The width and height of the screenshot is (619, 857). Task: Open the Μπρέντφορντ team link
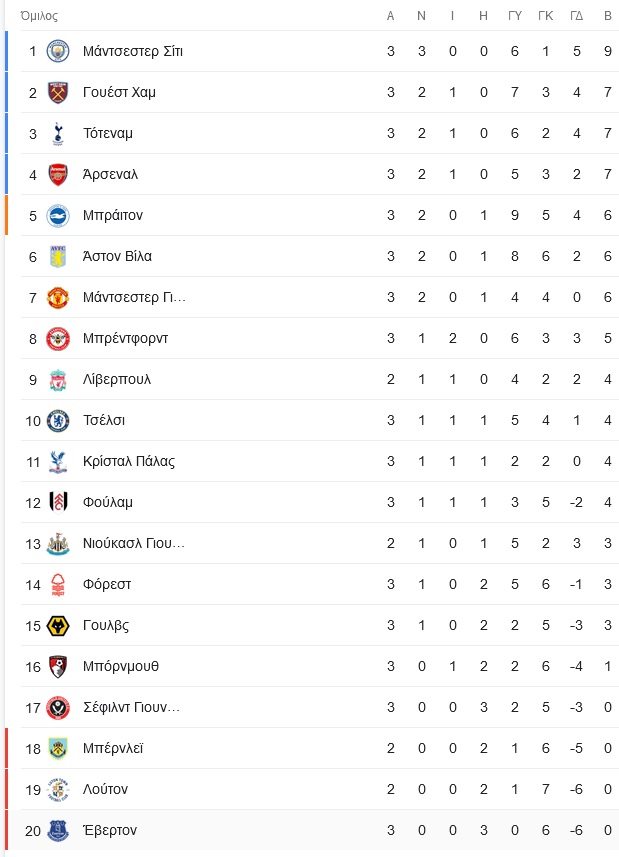coord(125,338)
